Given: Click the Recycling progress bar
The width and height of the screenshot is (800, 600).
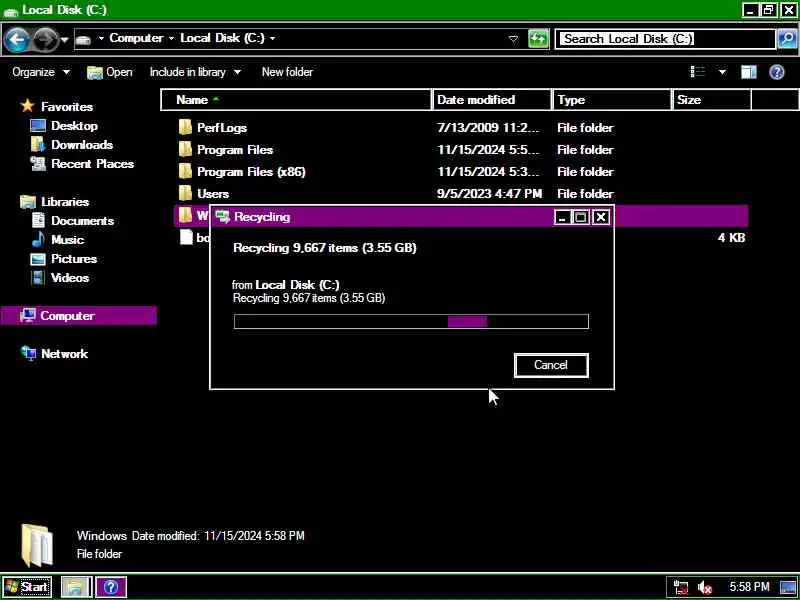Looking at the screenshot, I should (411, 321).
